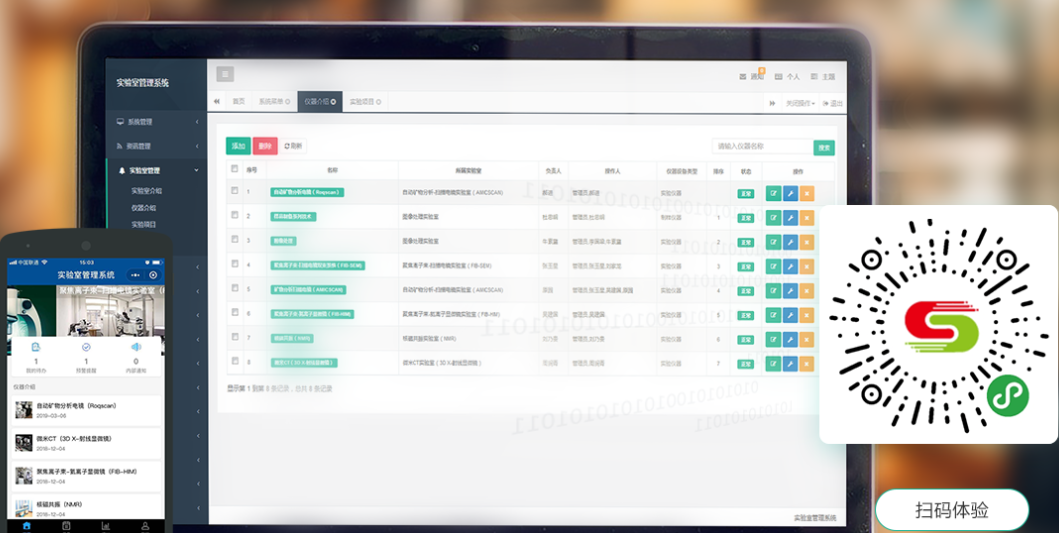Open wrench icon for row 4 FIB-SEM
The height and width of the screenshot is (533, 1059).
pyautogui.click(x=790, y=266)
